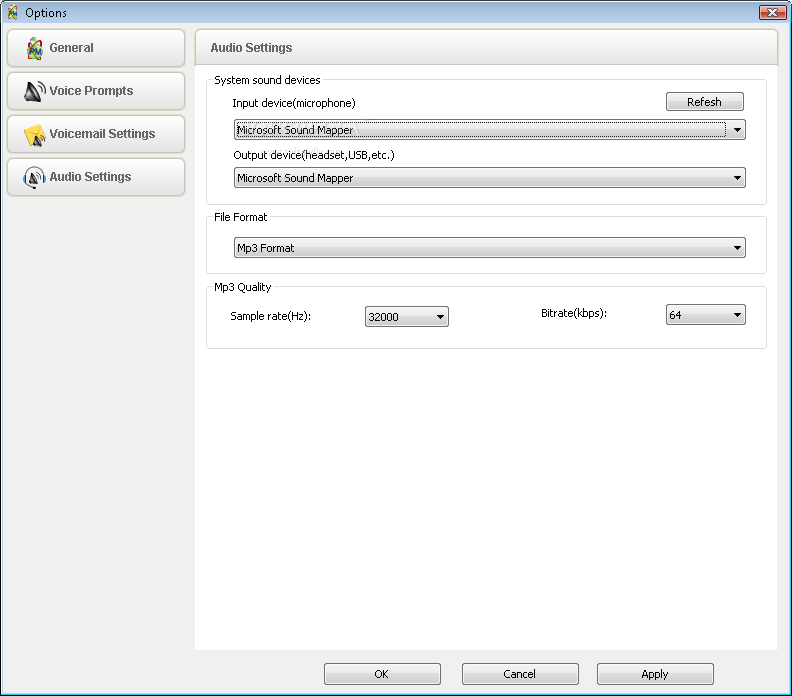
Task: Select the Audio Settings page label
Action: tap(90, 177)
